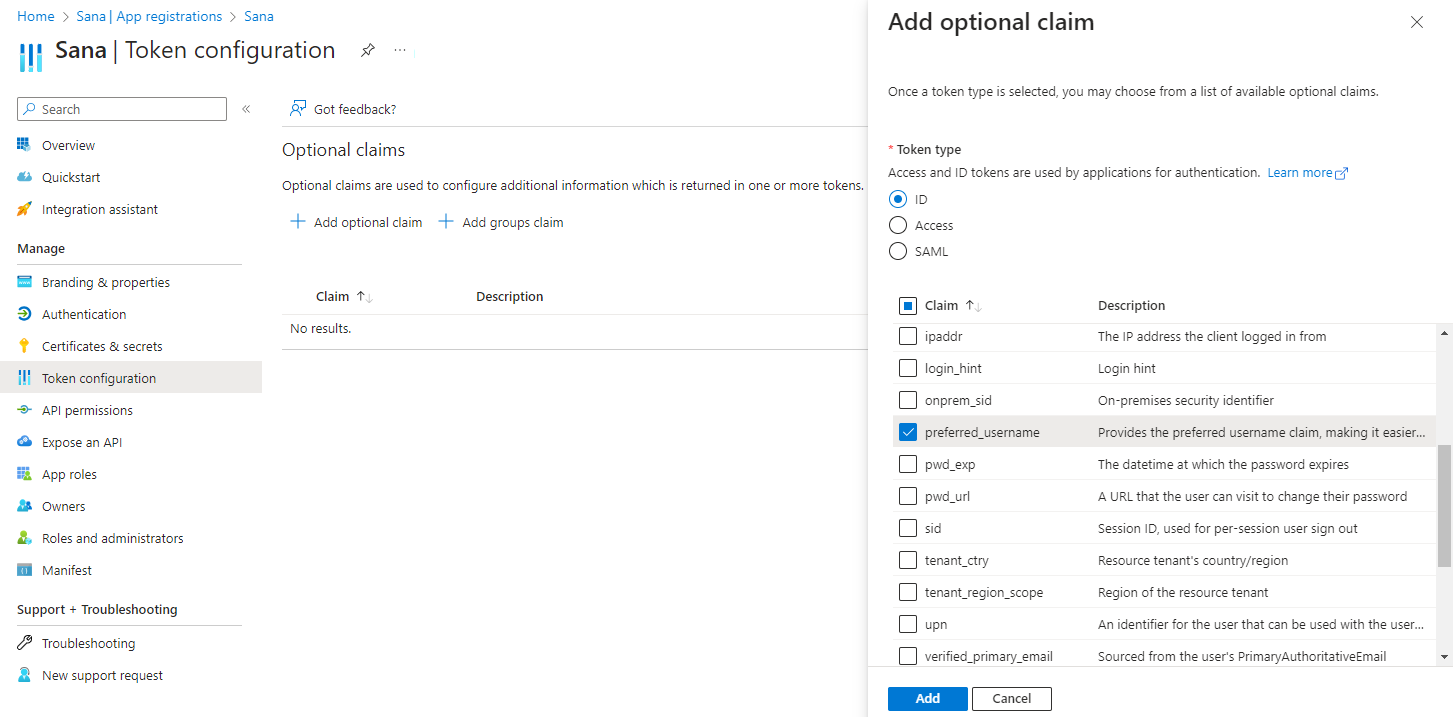Click the pin icon beside page title
This screenshot has width=1453, height=717.
(x=368, y=51)
